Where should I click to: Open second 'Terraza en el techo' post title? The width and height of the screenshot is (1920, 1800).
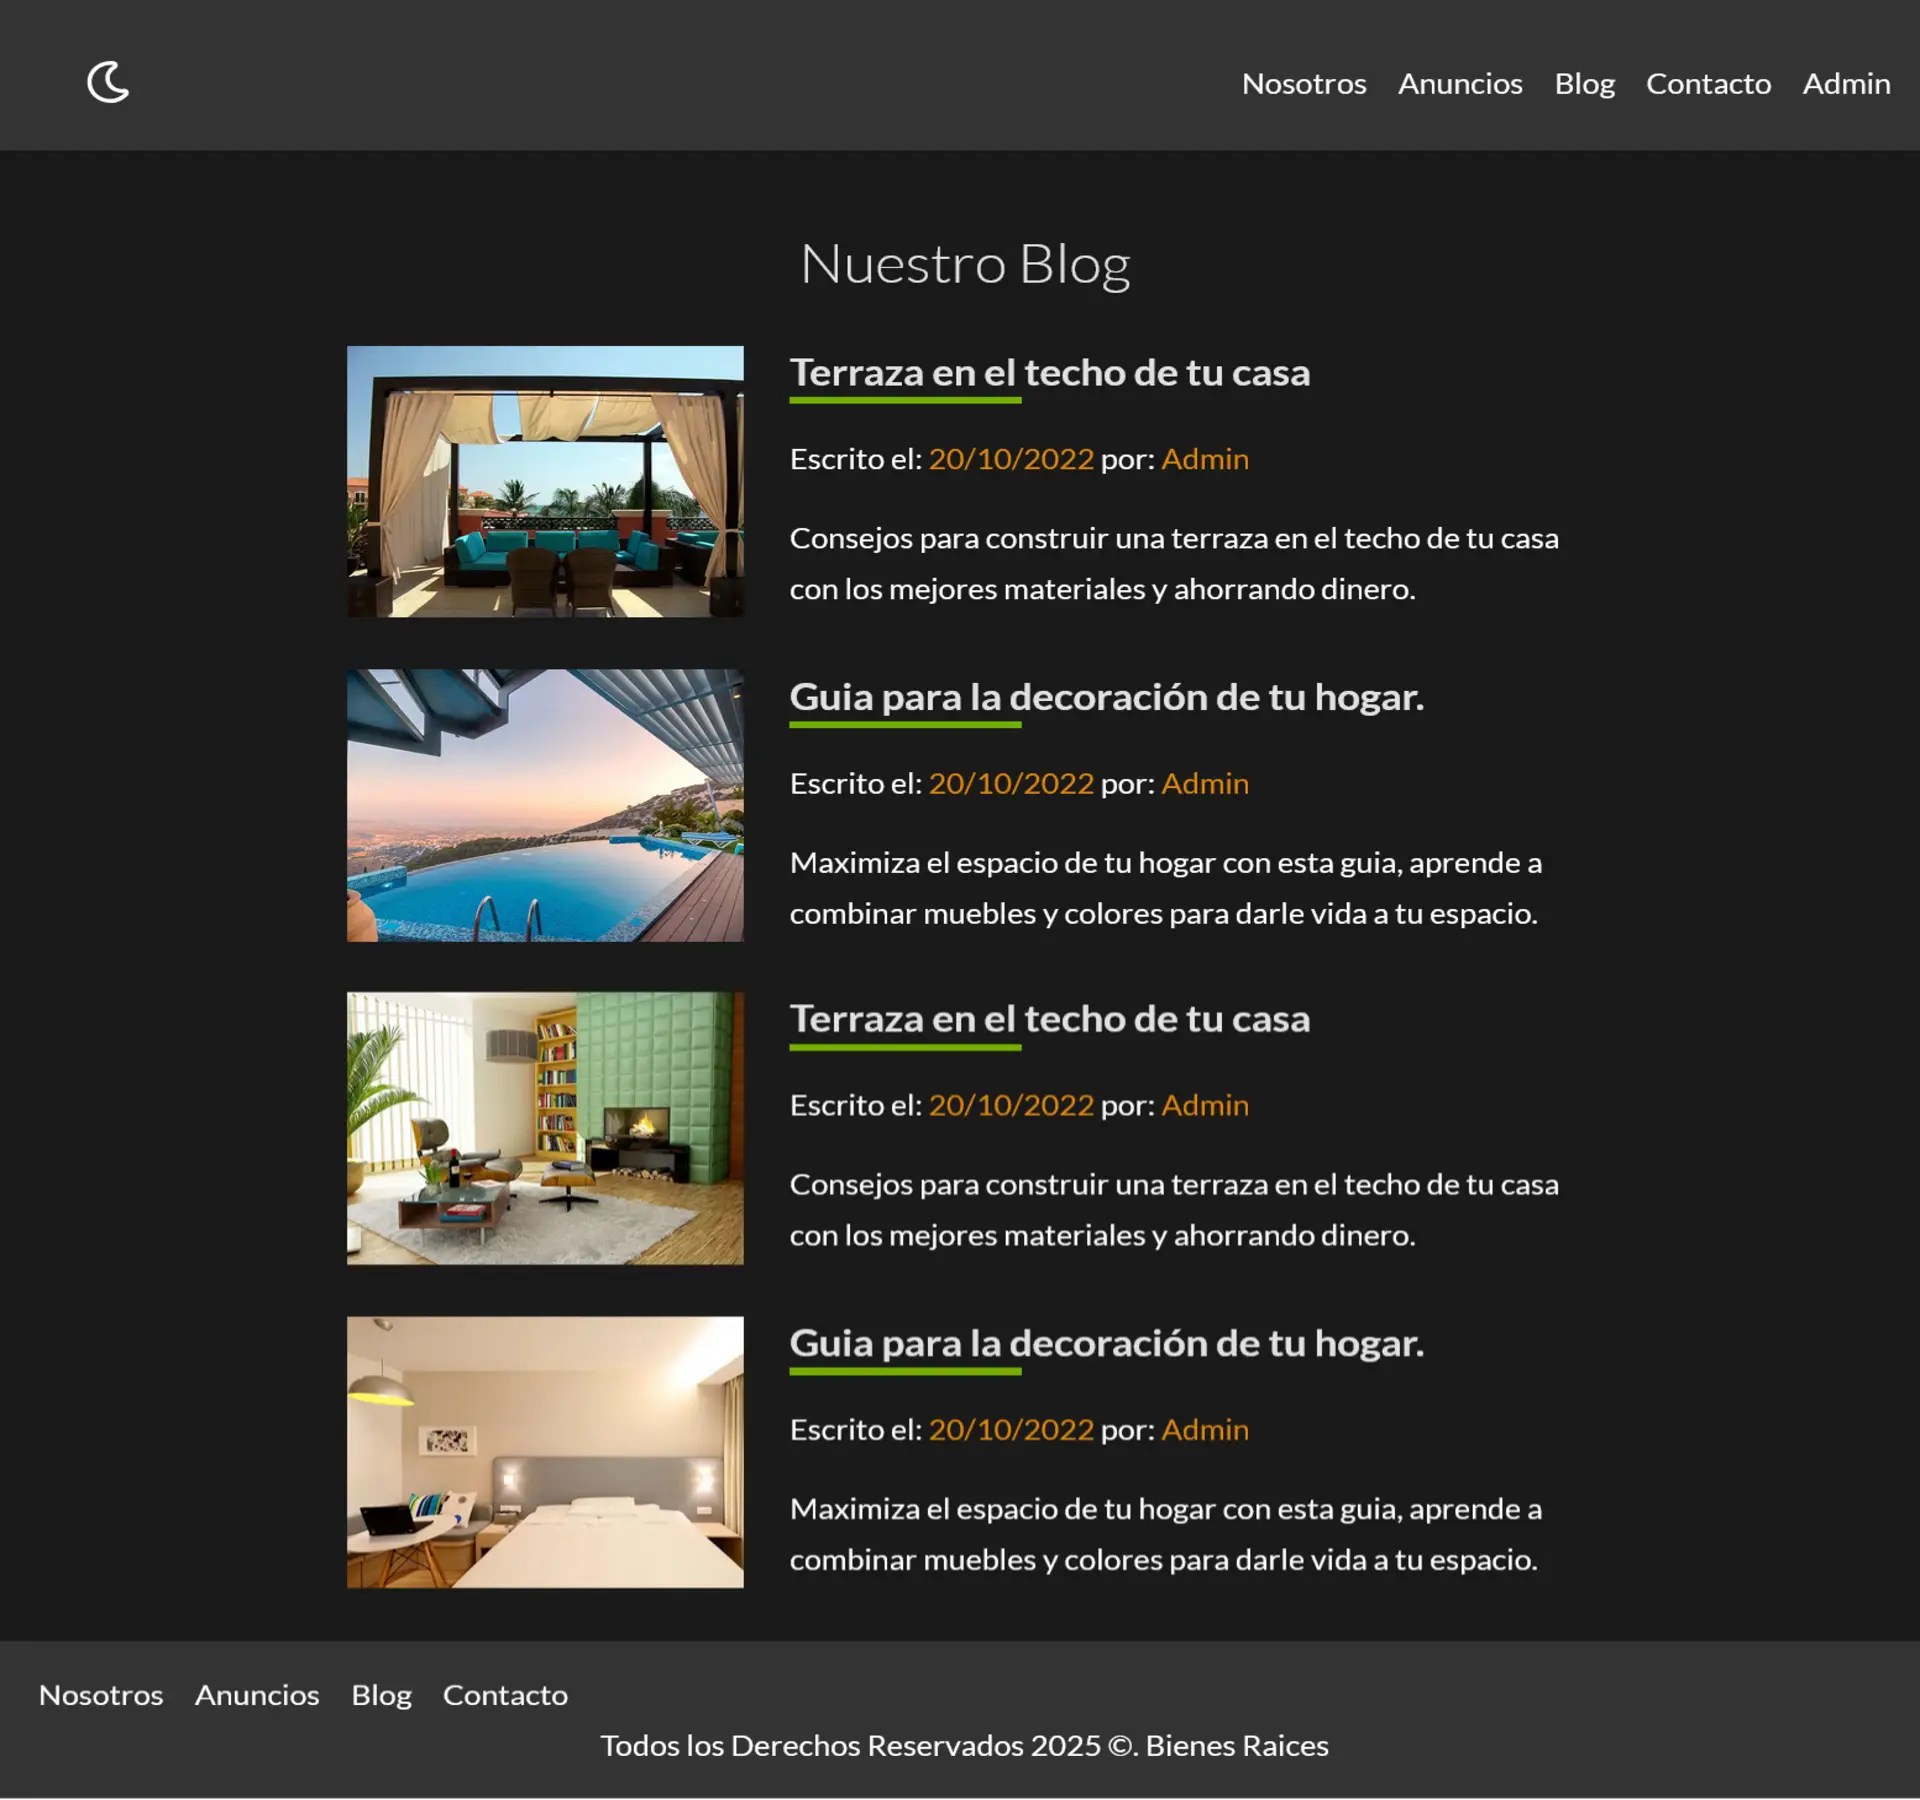pos(1049,1019)
